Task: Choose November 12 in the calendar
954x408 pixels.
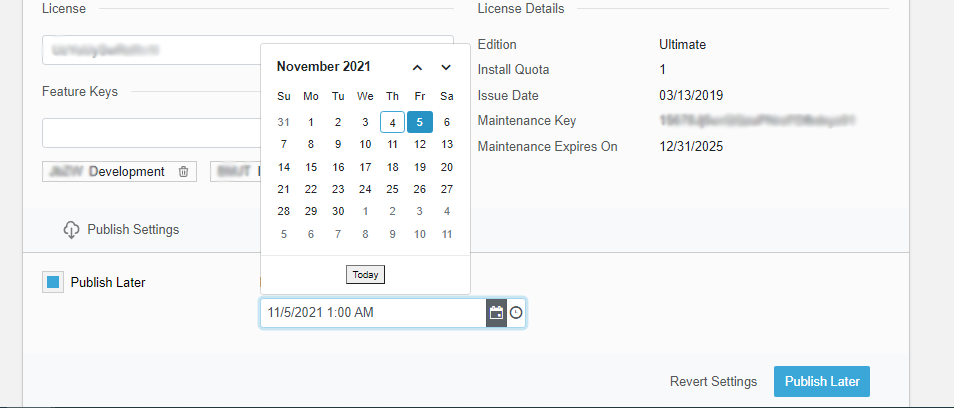Action: (420, 145)
